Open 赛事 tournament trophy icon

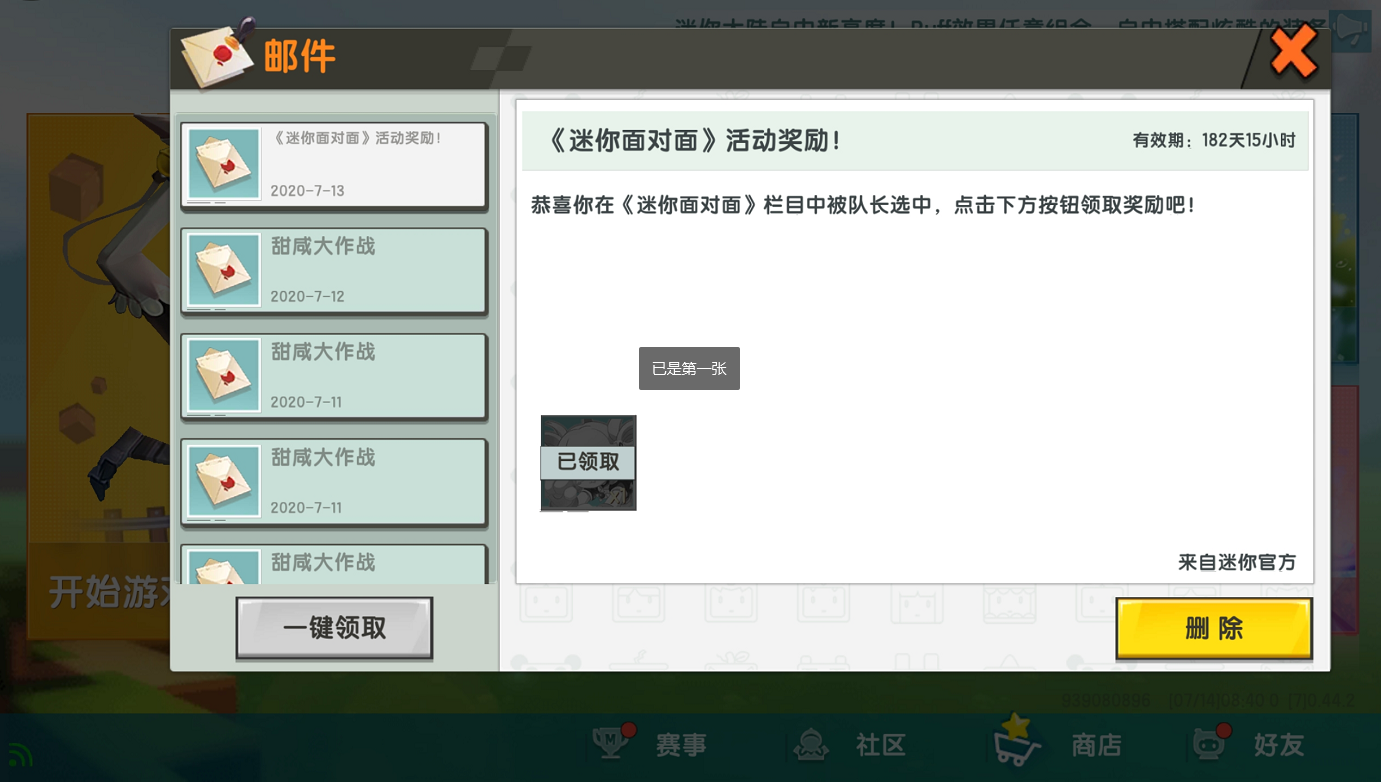tap(612, 744)
